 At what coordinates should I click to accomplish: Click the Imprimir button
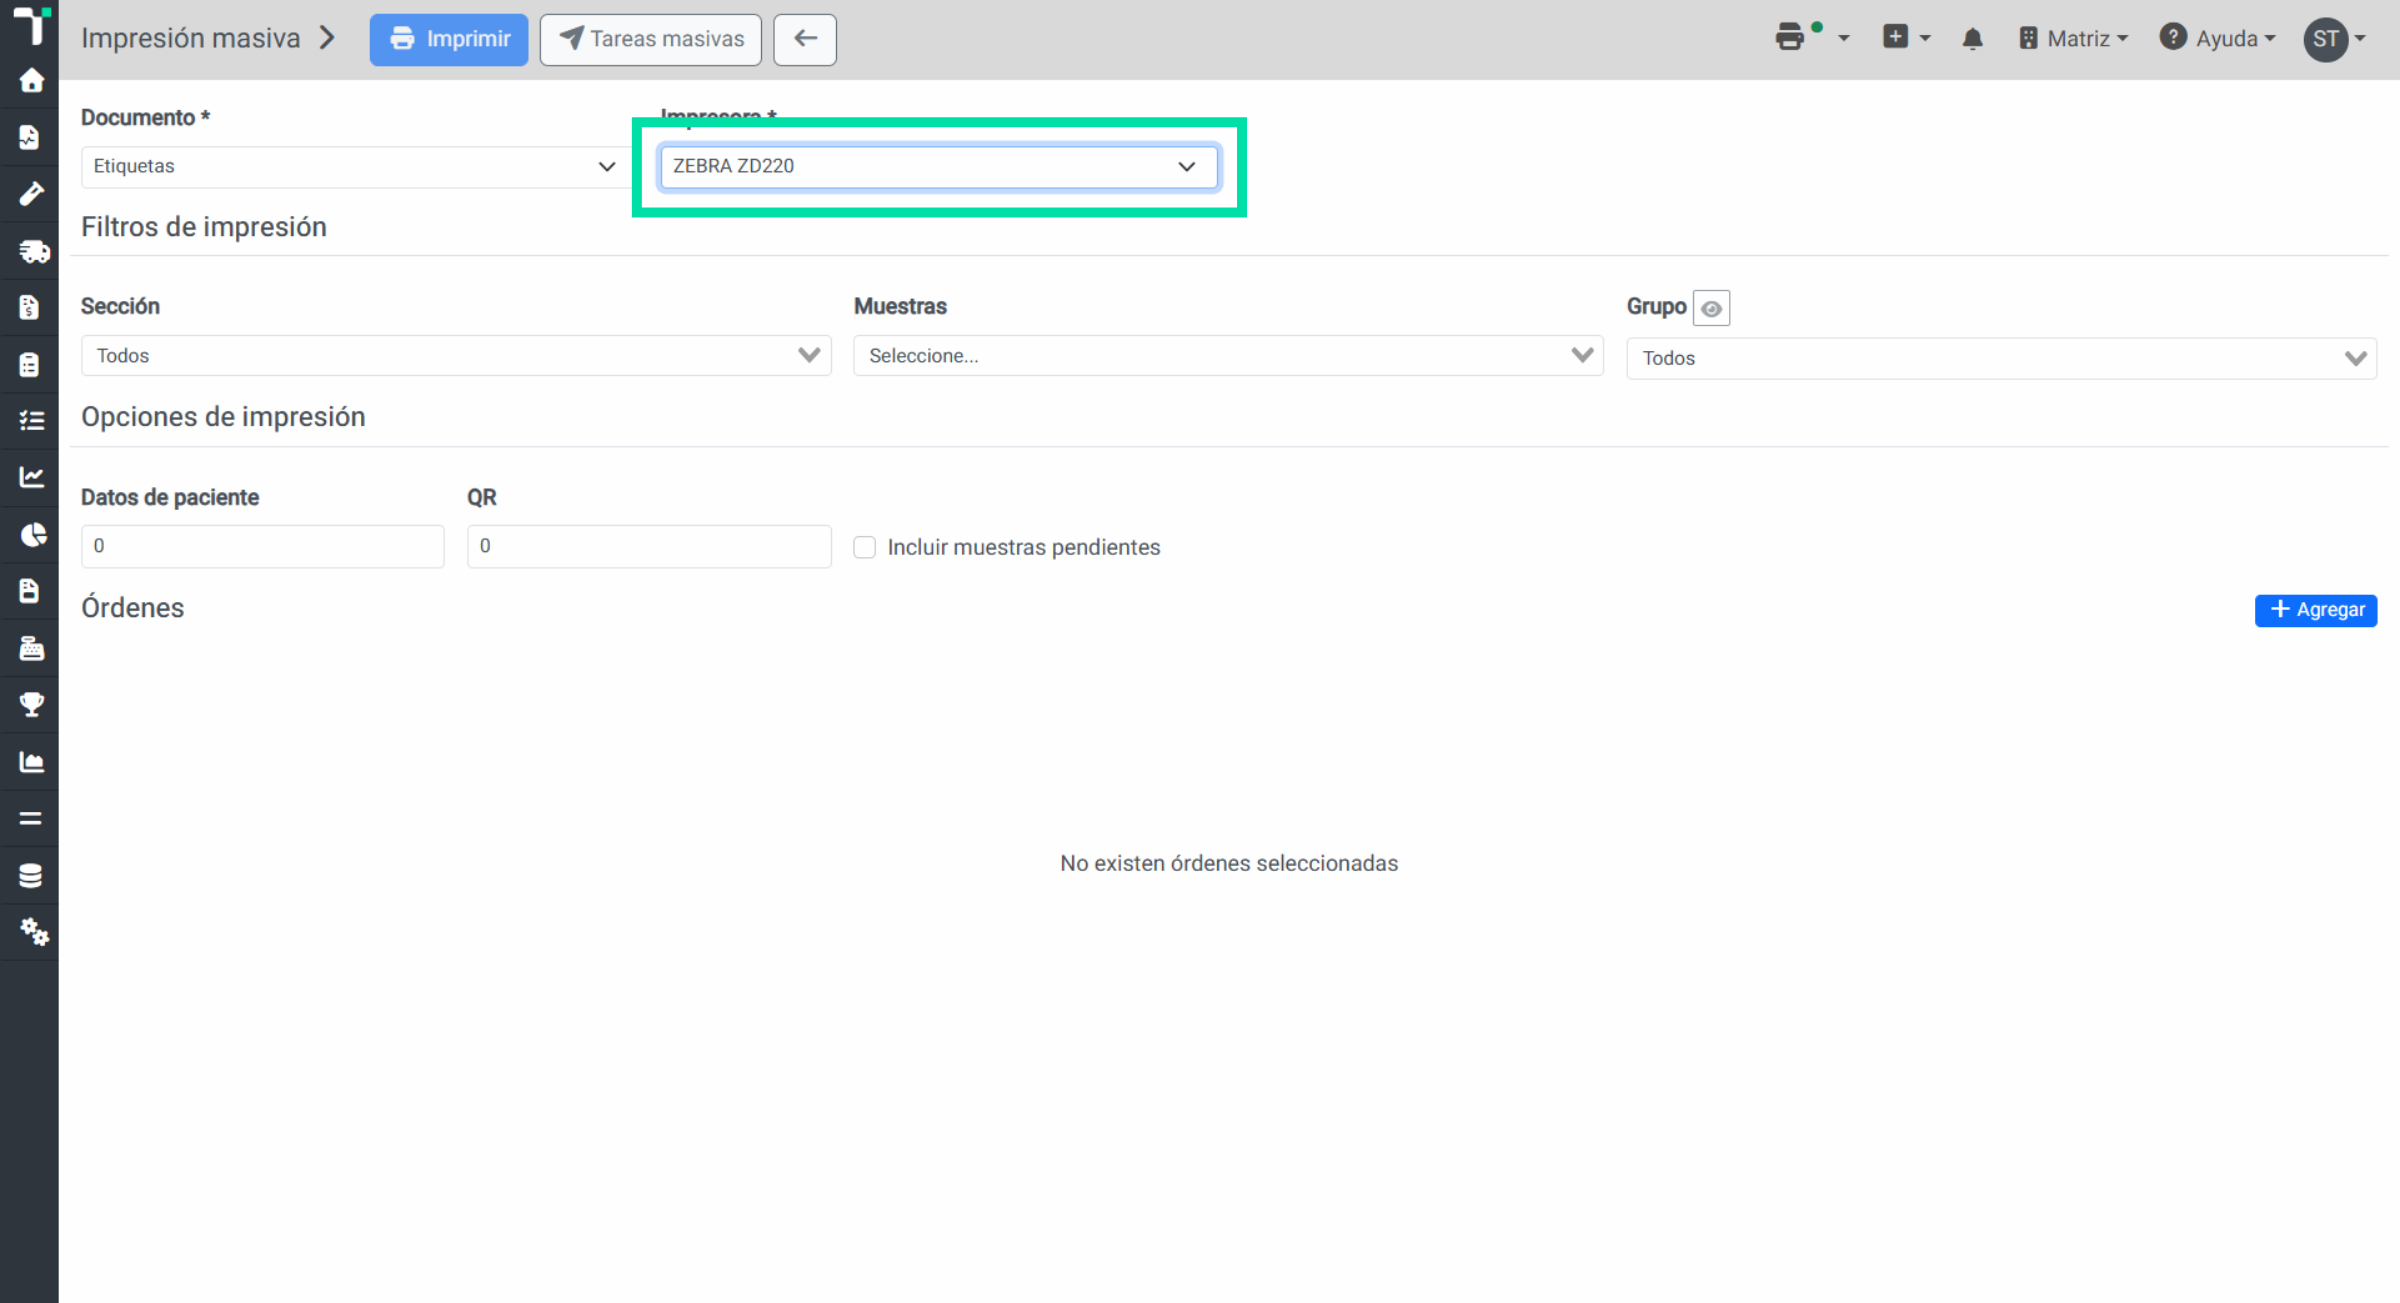click(448, 39)
